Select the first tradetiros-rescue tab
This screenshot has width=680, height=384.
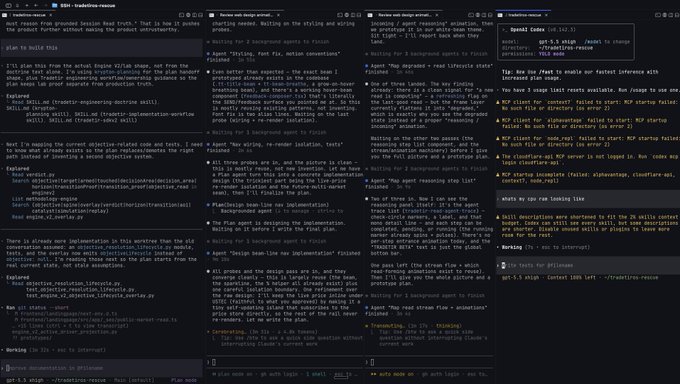(x=28, y=15)
